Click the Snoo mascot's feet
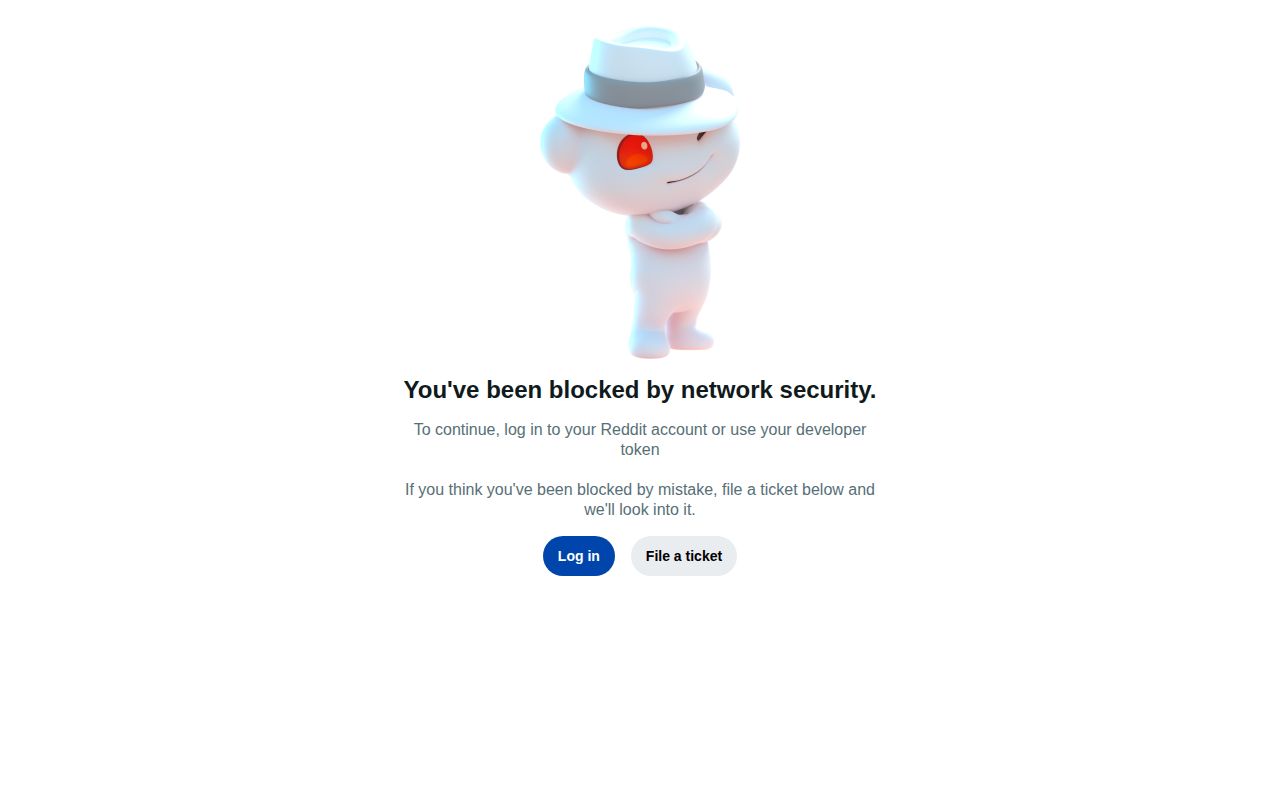Viewport: 1280px width, 800px height. click(x=671, y=338)
